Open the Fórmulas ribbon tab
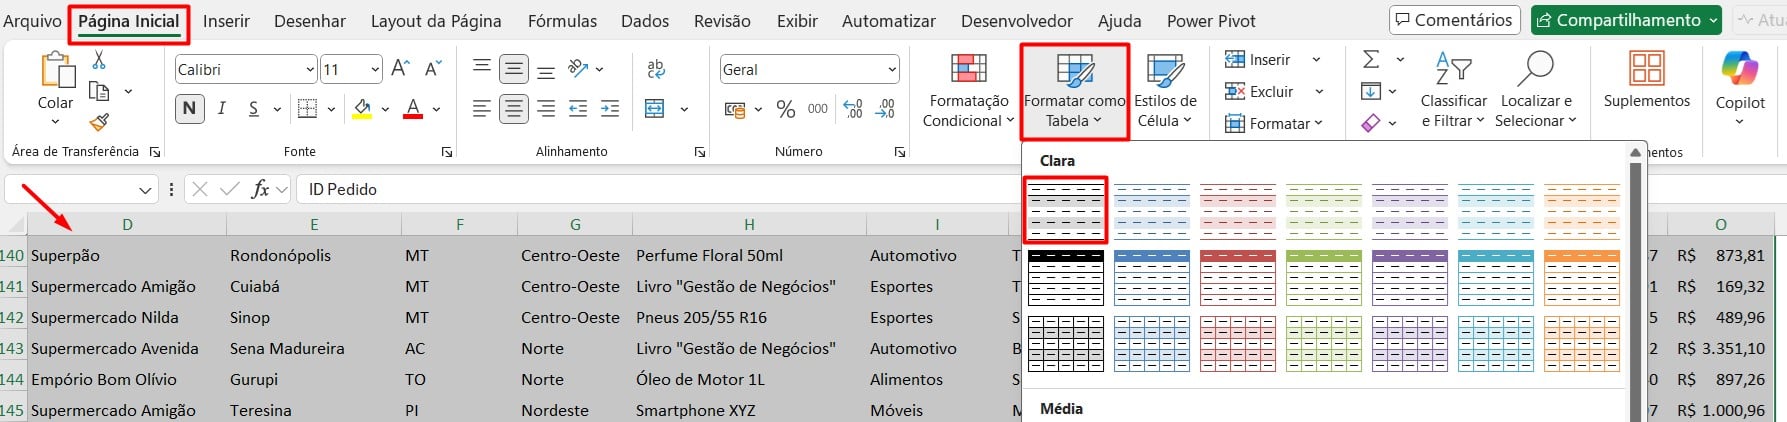 pyautogui.click(x=562, y=21)
